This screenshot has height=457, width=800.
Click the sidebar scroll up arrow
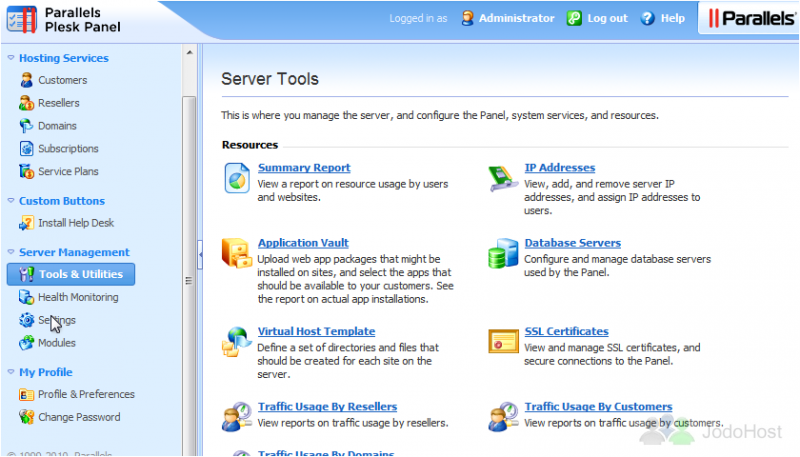189,53
